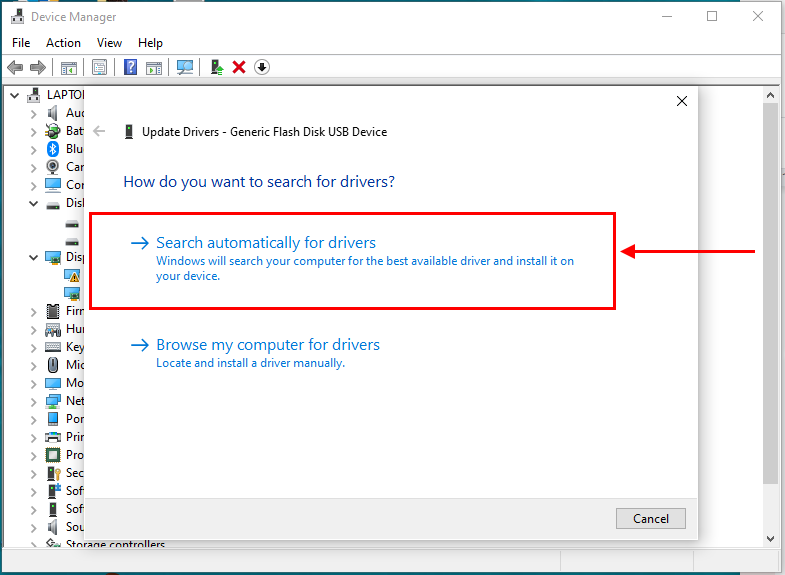Open the Properties toolbar icon
Image resolution: width=785 pixels, height=575 pixels.
click(x=100, y=67)
